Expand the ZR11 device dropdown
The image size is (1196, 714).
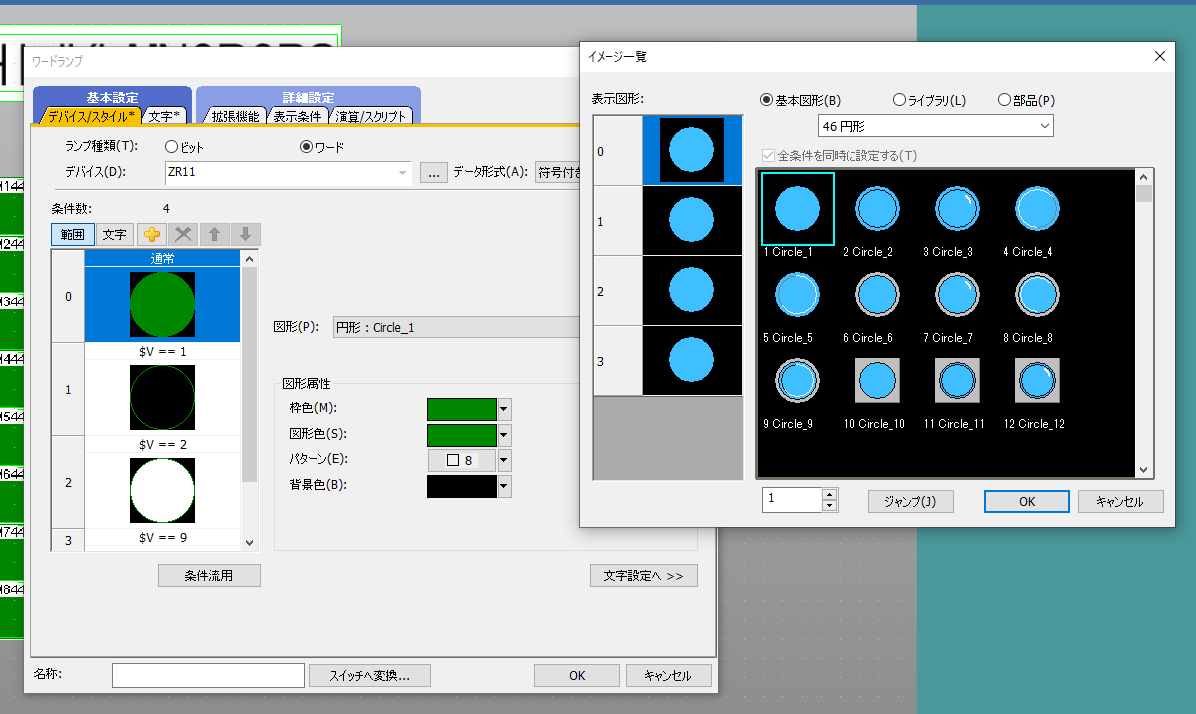click(403, 172)
